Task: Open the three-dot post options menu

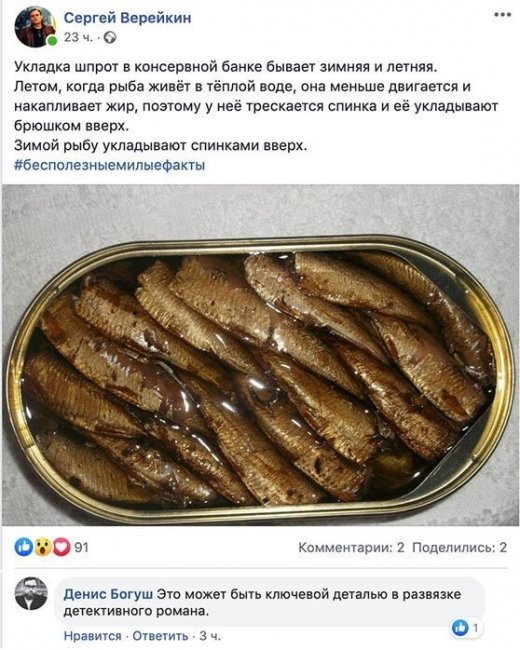Action: click(x=502, y=15)
